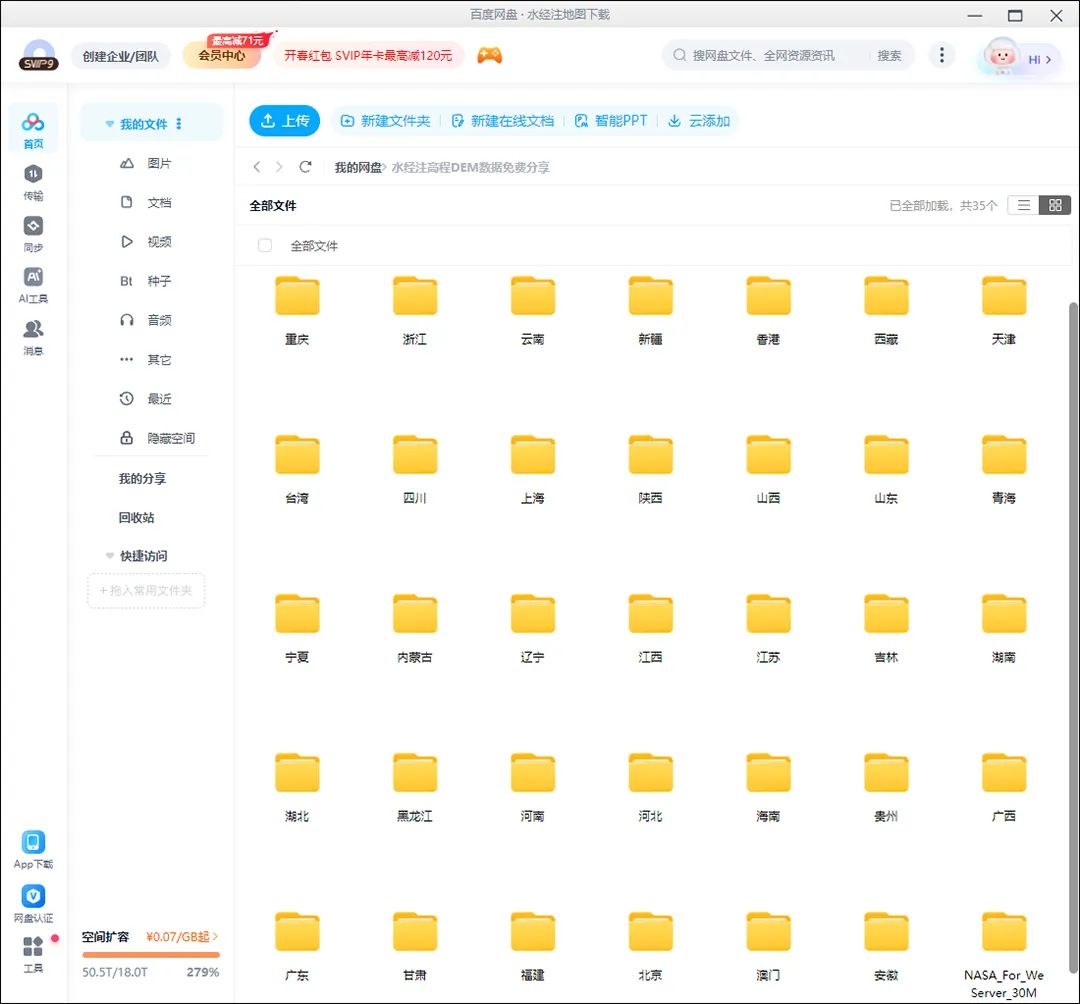
Task: Open the 消息 messages icon
Action: tap(33, 337)
